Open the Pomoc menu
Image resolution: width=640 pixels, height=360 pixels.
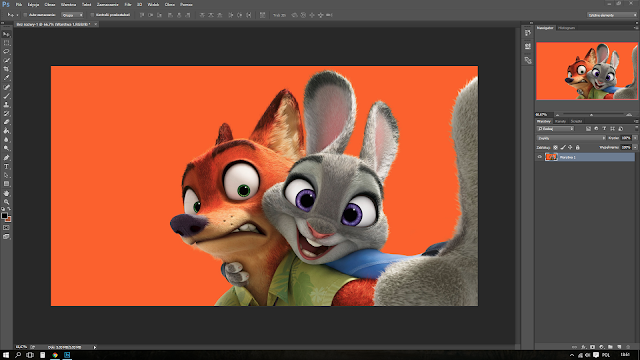click(186, 4)
